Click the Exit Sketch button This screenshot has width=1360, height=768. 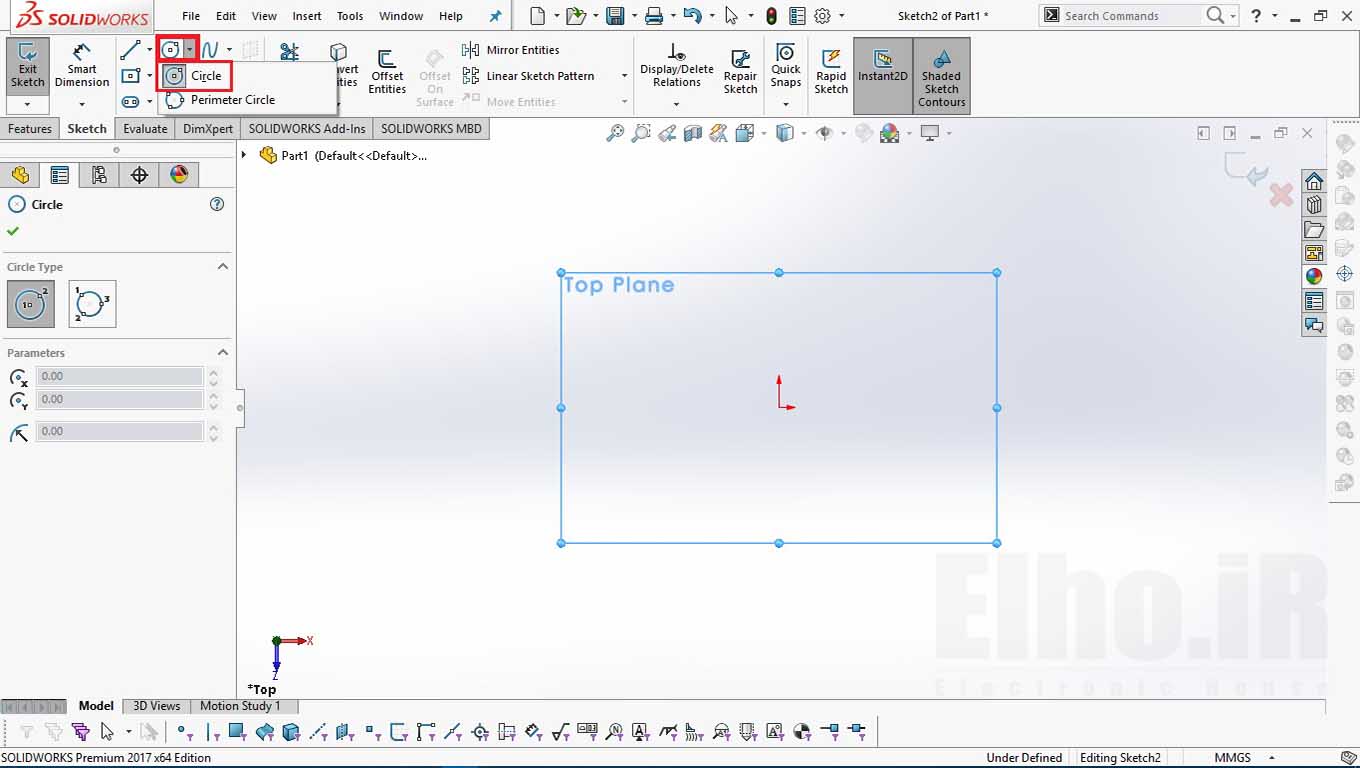(x=27, y=66)
